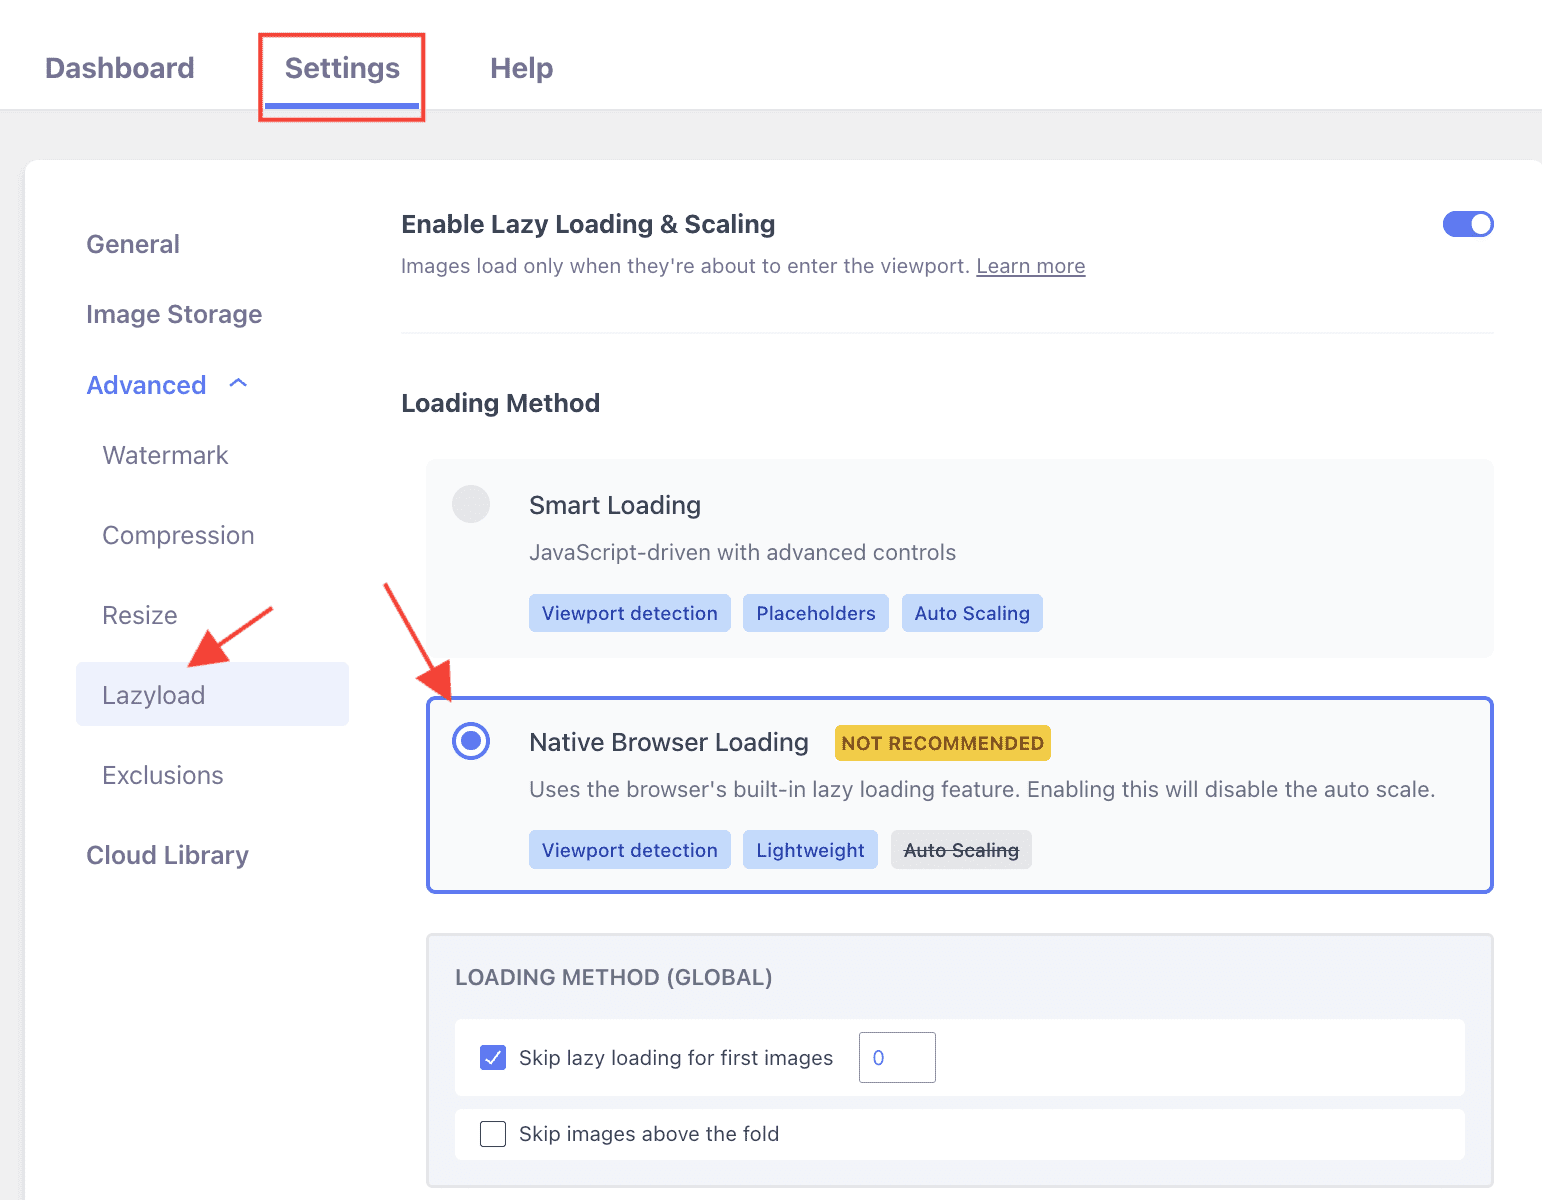Uncheck Skip lazy loading for first images
The width and height of the screenshot is (1542, 1200).
(x=493, y=1057)
